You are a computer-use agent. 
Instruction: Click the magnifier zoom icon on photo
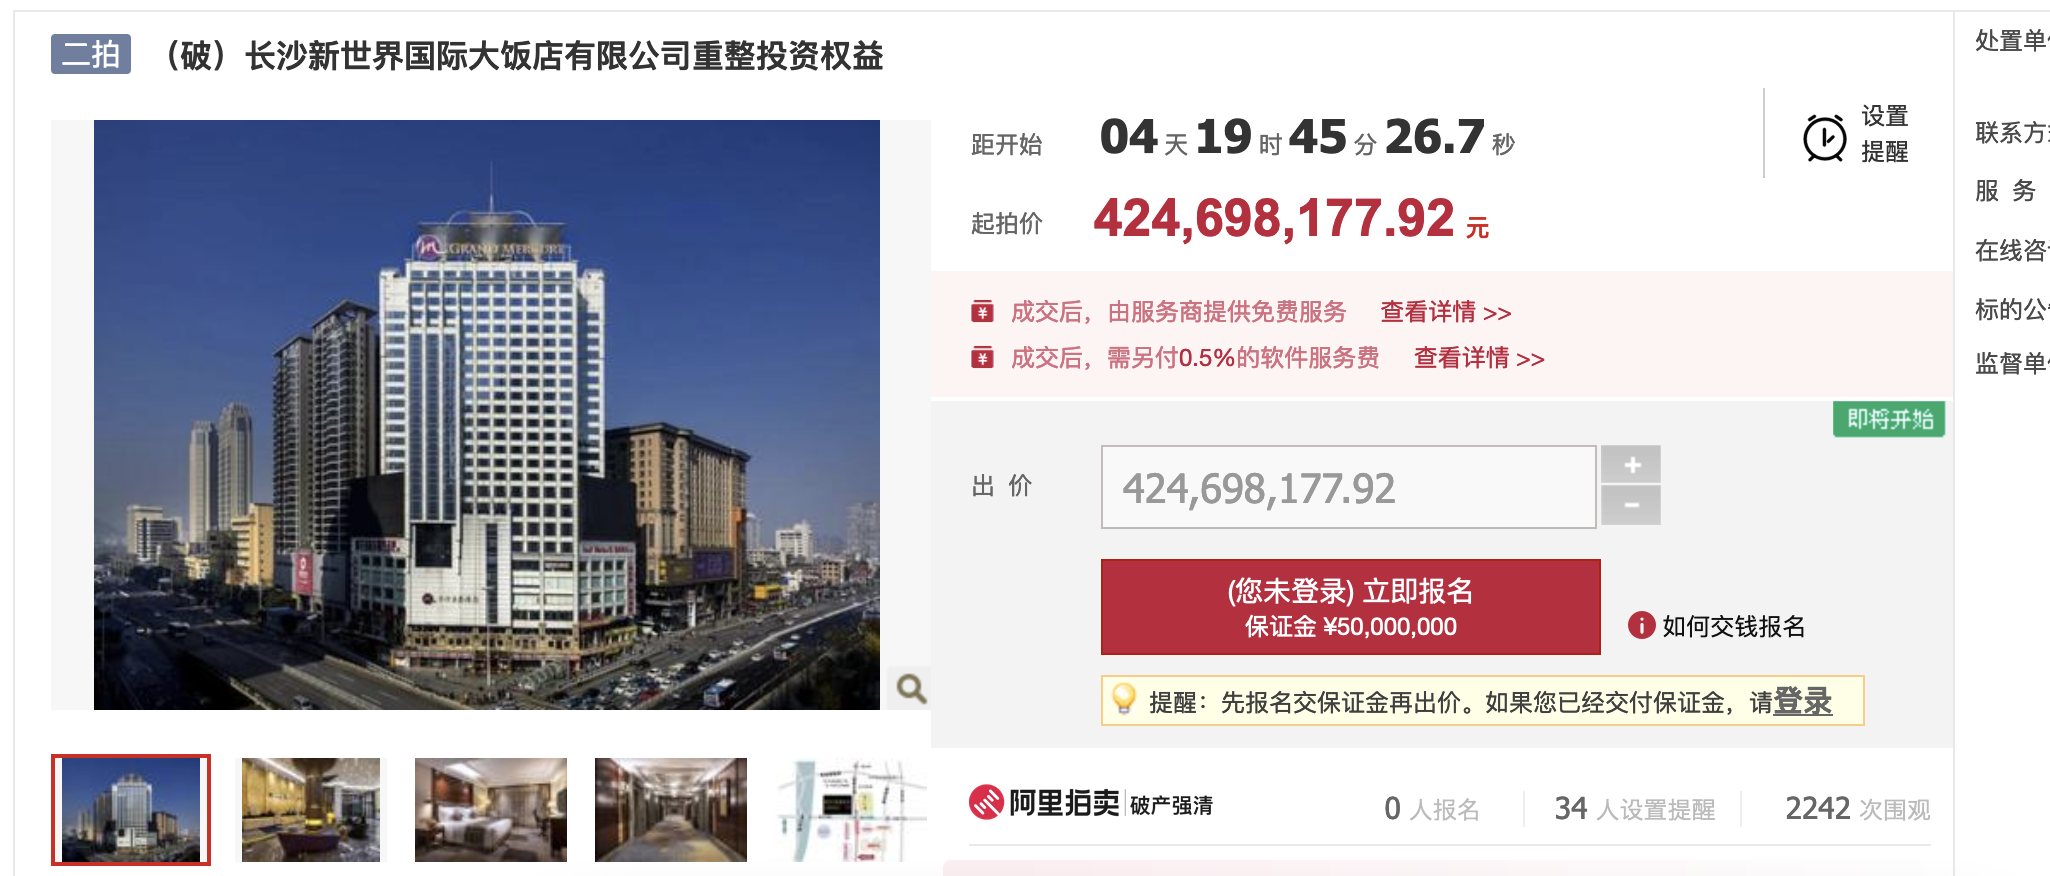point(910,688)
